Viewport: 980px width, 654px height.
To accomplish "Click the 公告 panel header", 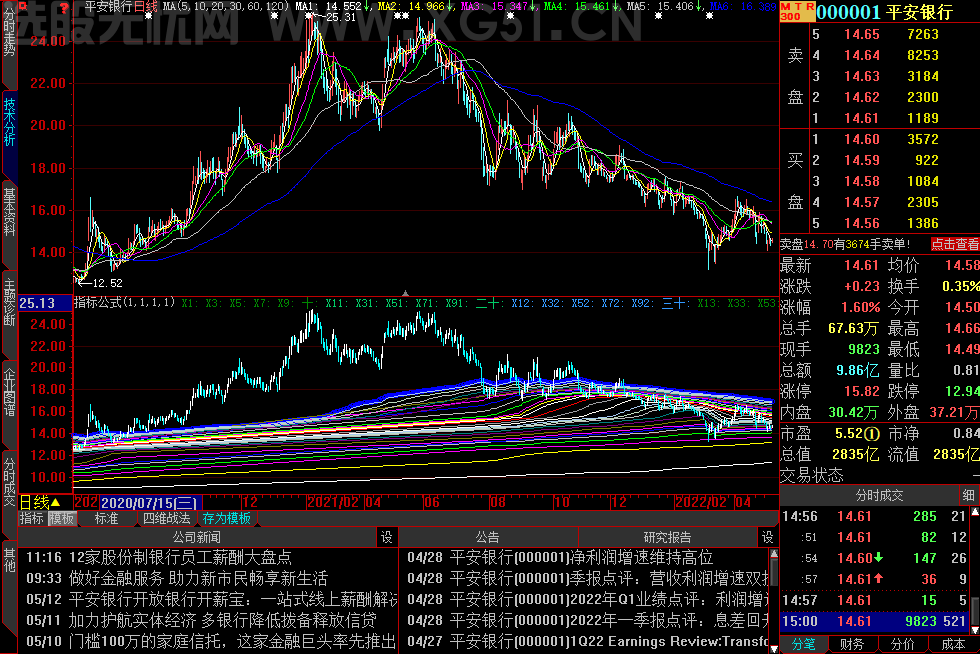I will (x=488, y=537).
